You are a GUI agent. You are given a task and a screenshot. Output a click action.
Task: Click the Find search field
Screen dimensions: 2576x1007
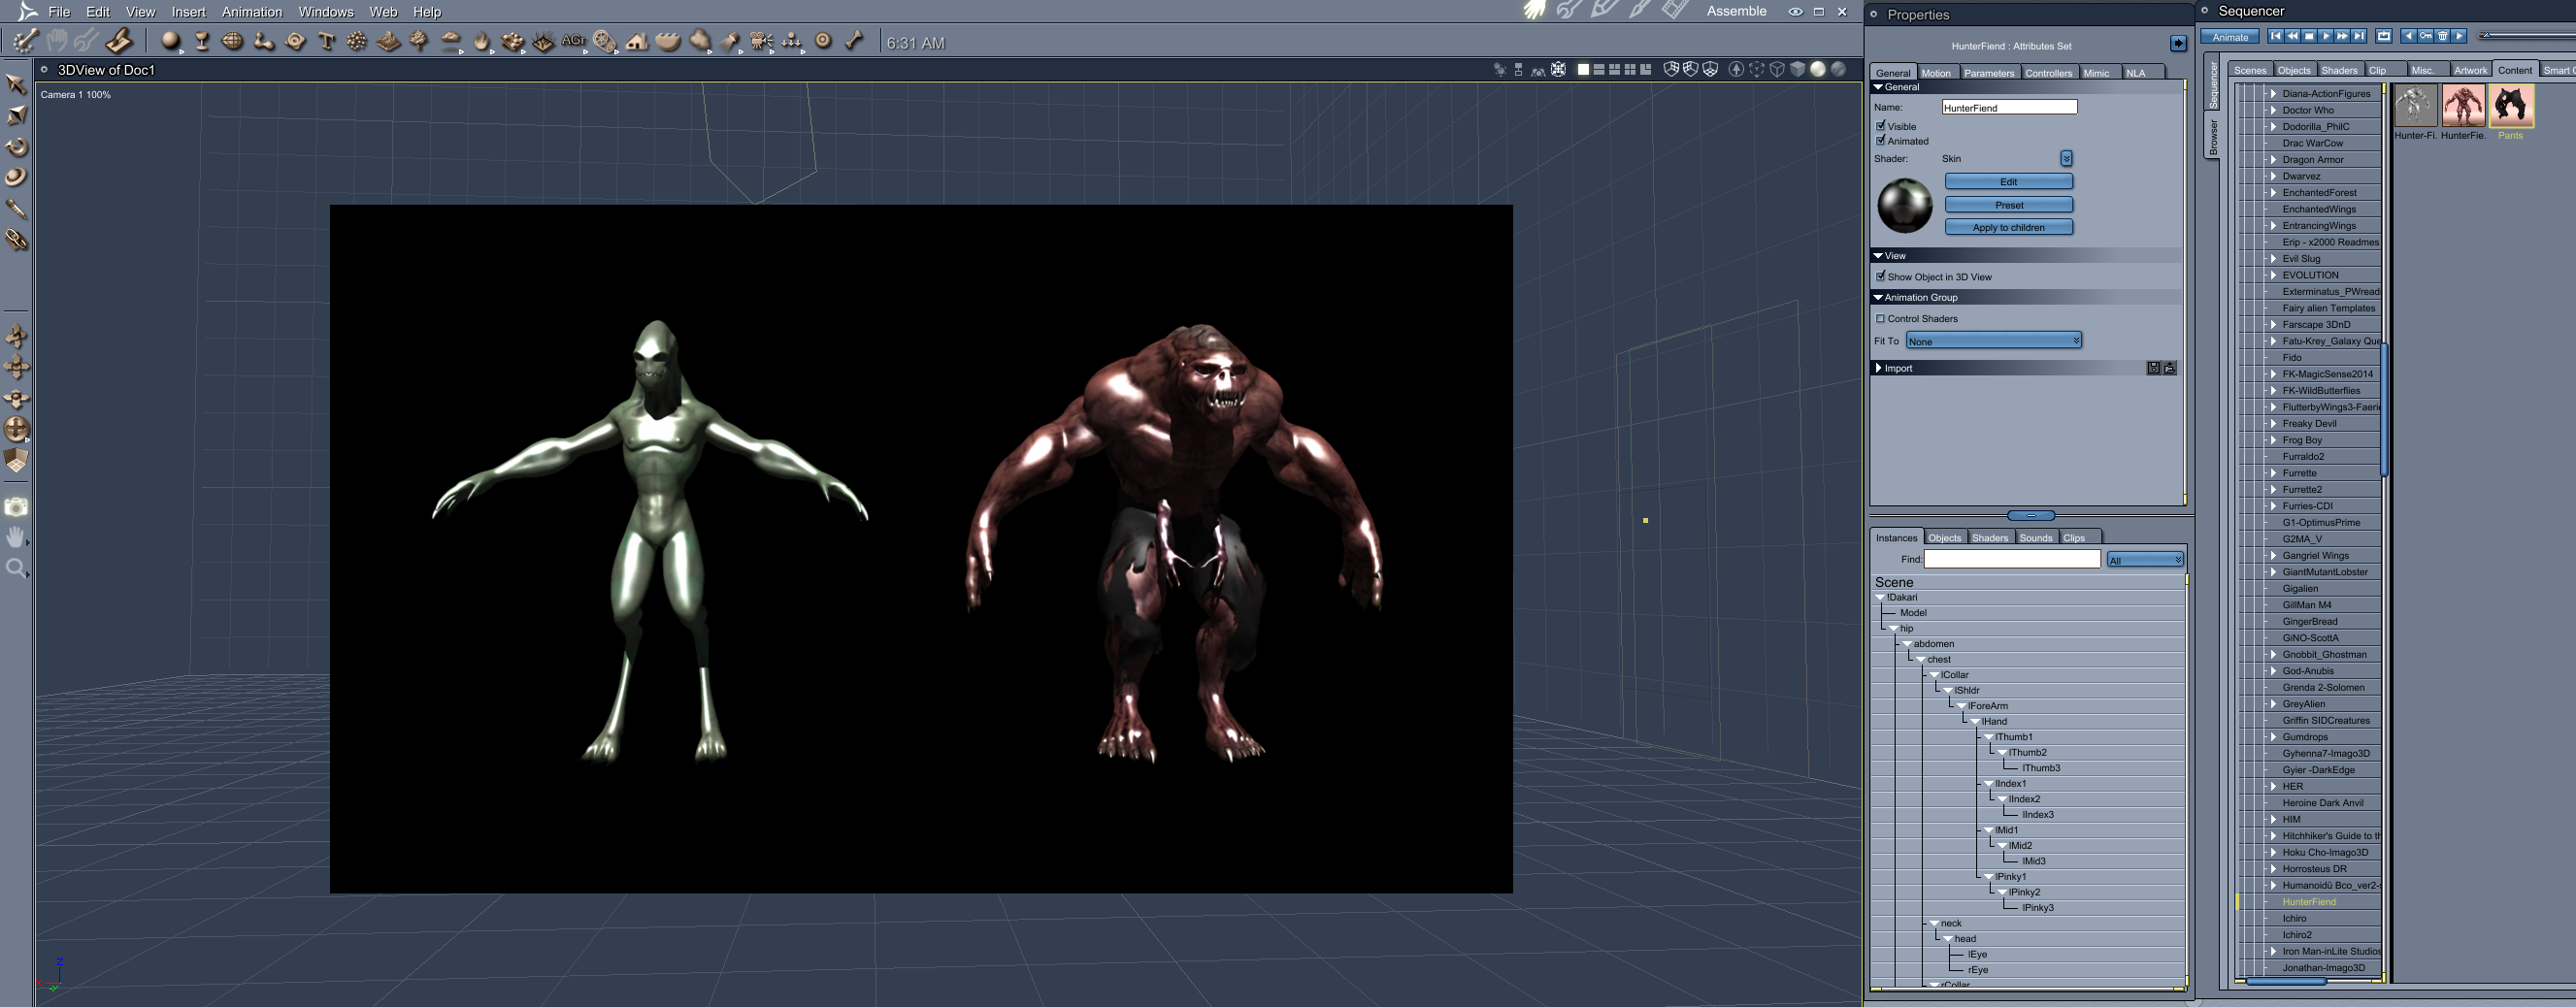click(x=2012, y=559)
